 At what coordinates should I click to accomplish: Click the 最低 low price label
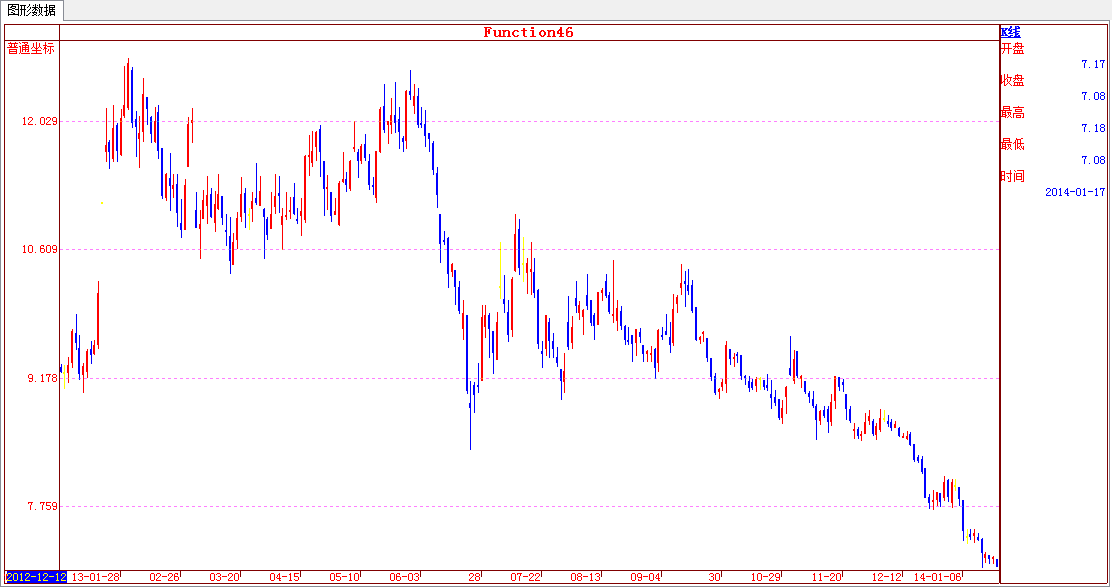tap(1012, 144)
